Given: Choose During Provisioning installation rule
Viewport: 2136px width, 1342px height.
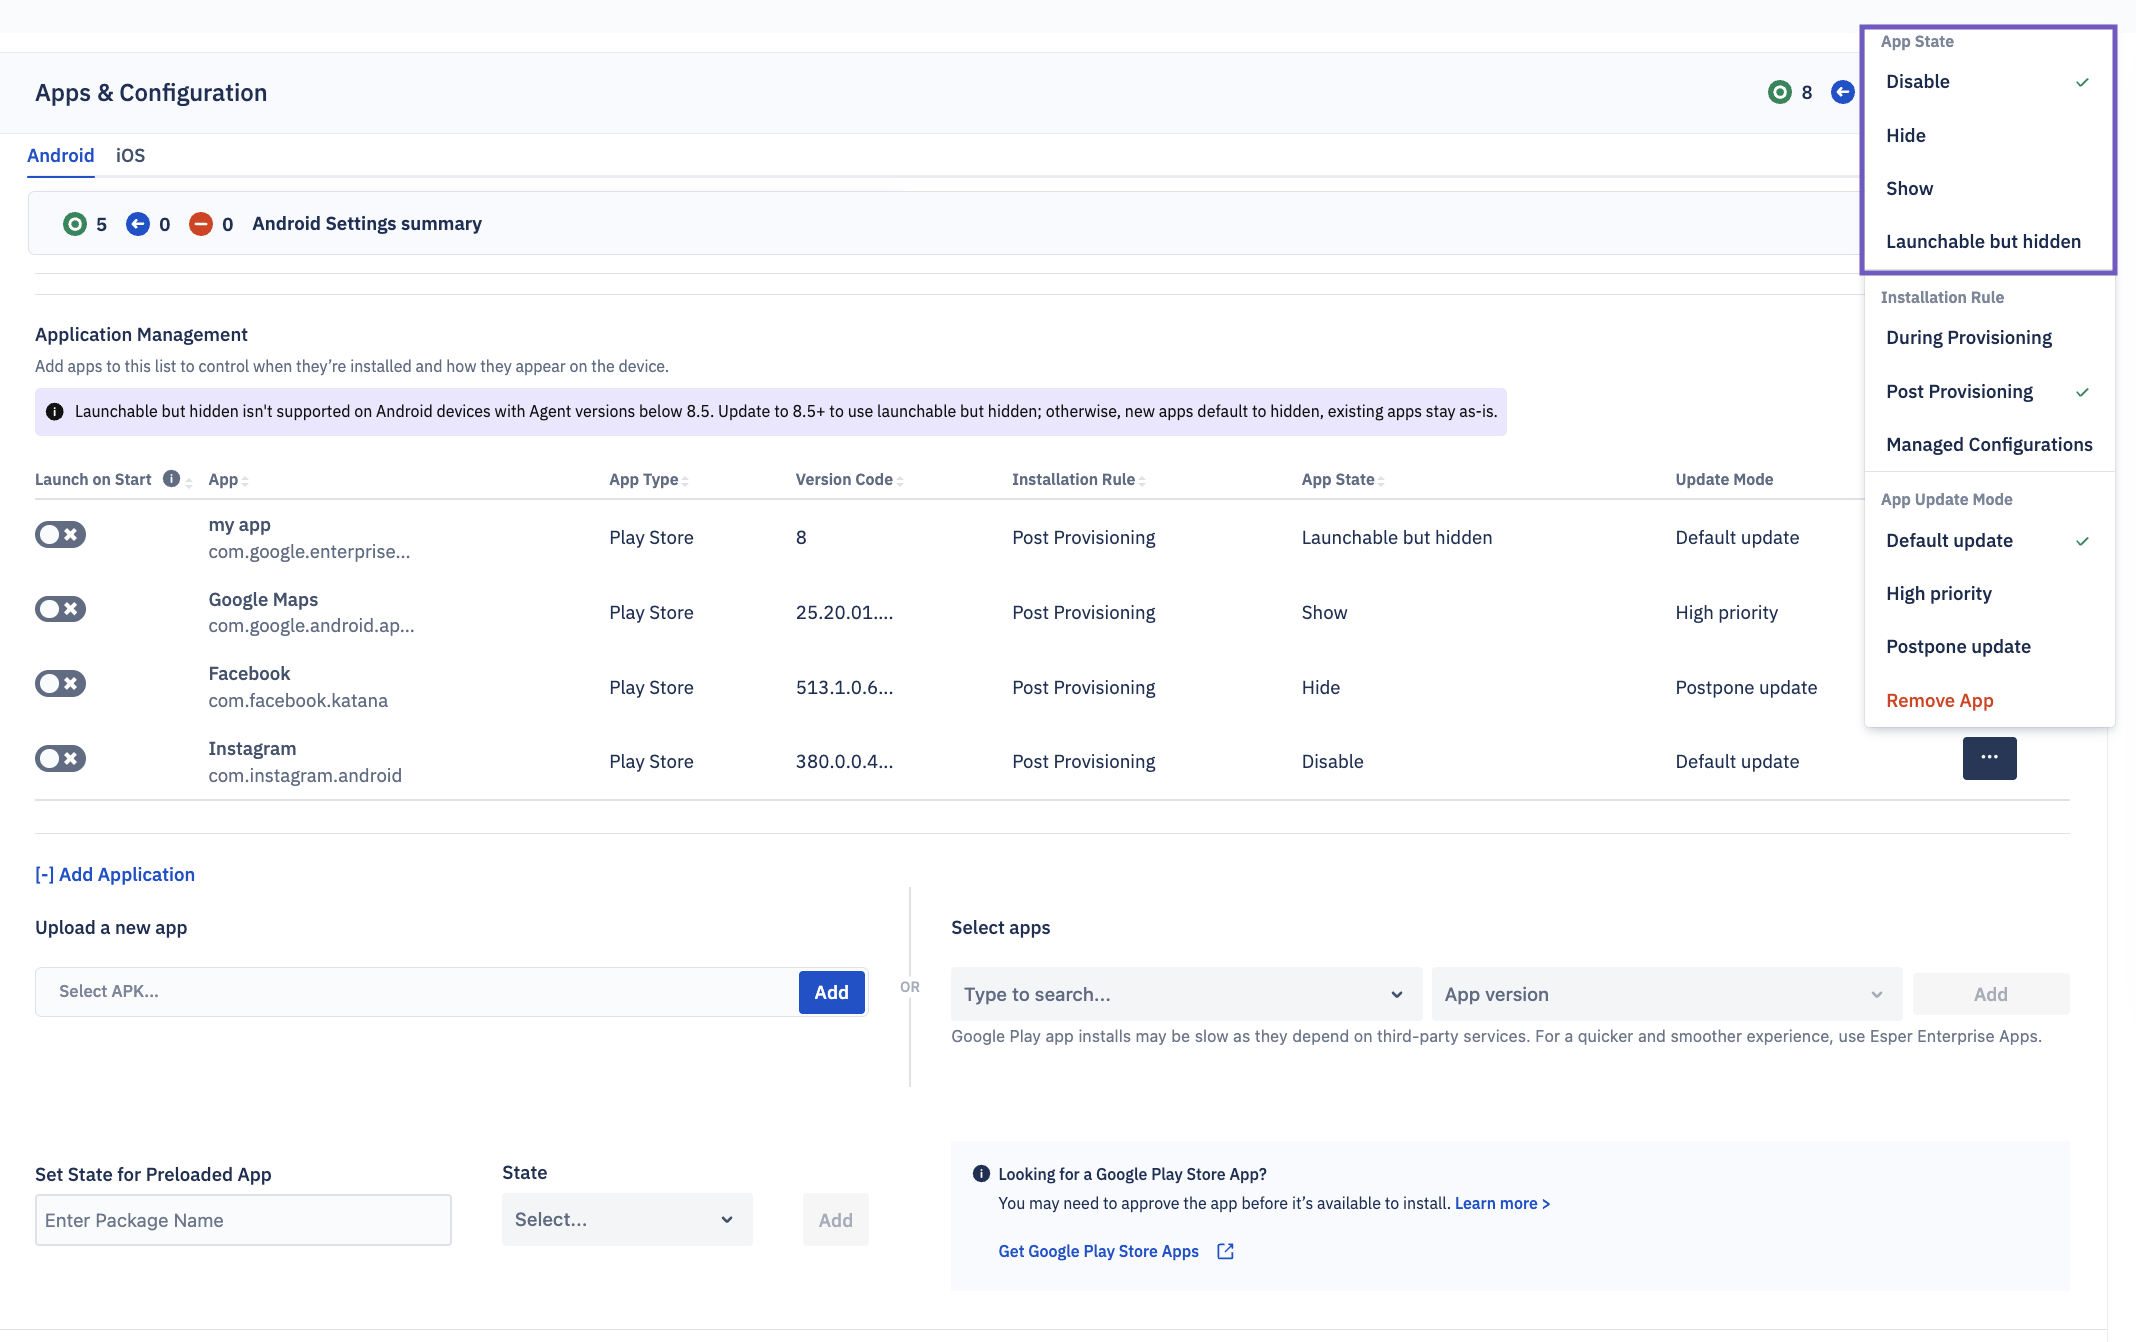Looking at the screenshot, I should pos(1988,338).
